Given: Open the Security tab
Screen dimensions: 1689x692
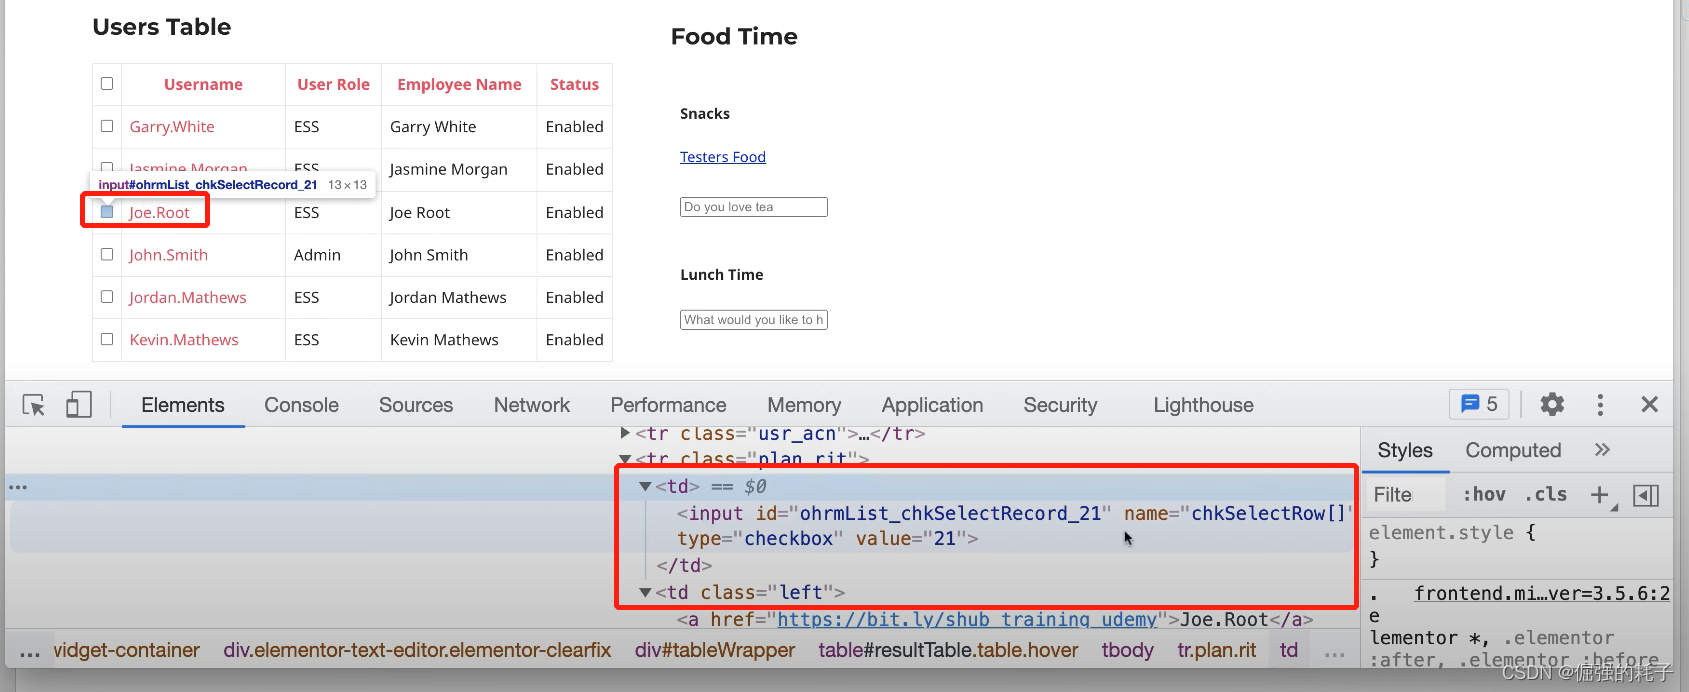Looking at the screenshot, I should pos(1060,405).
